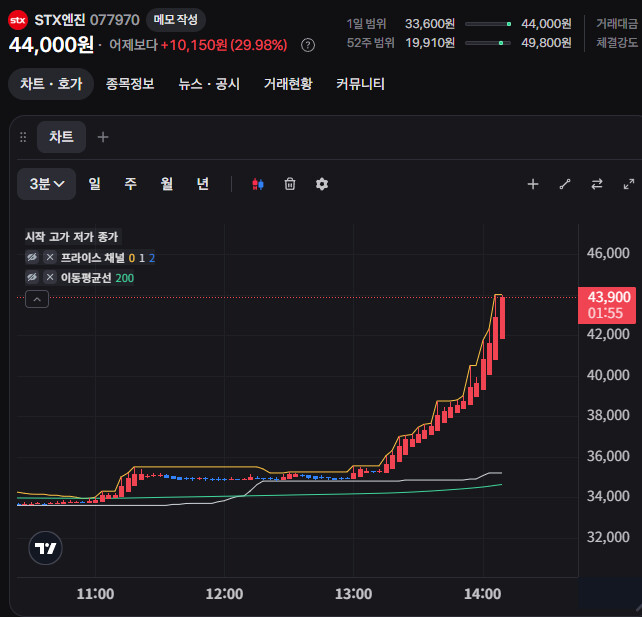
Task: Click the 44,000원 current price text
Action: (51, 45)
